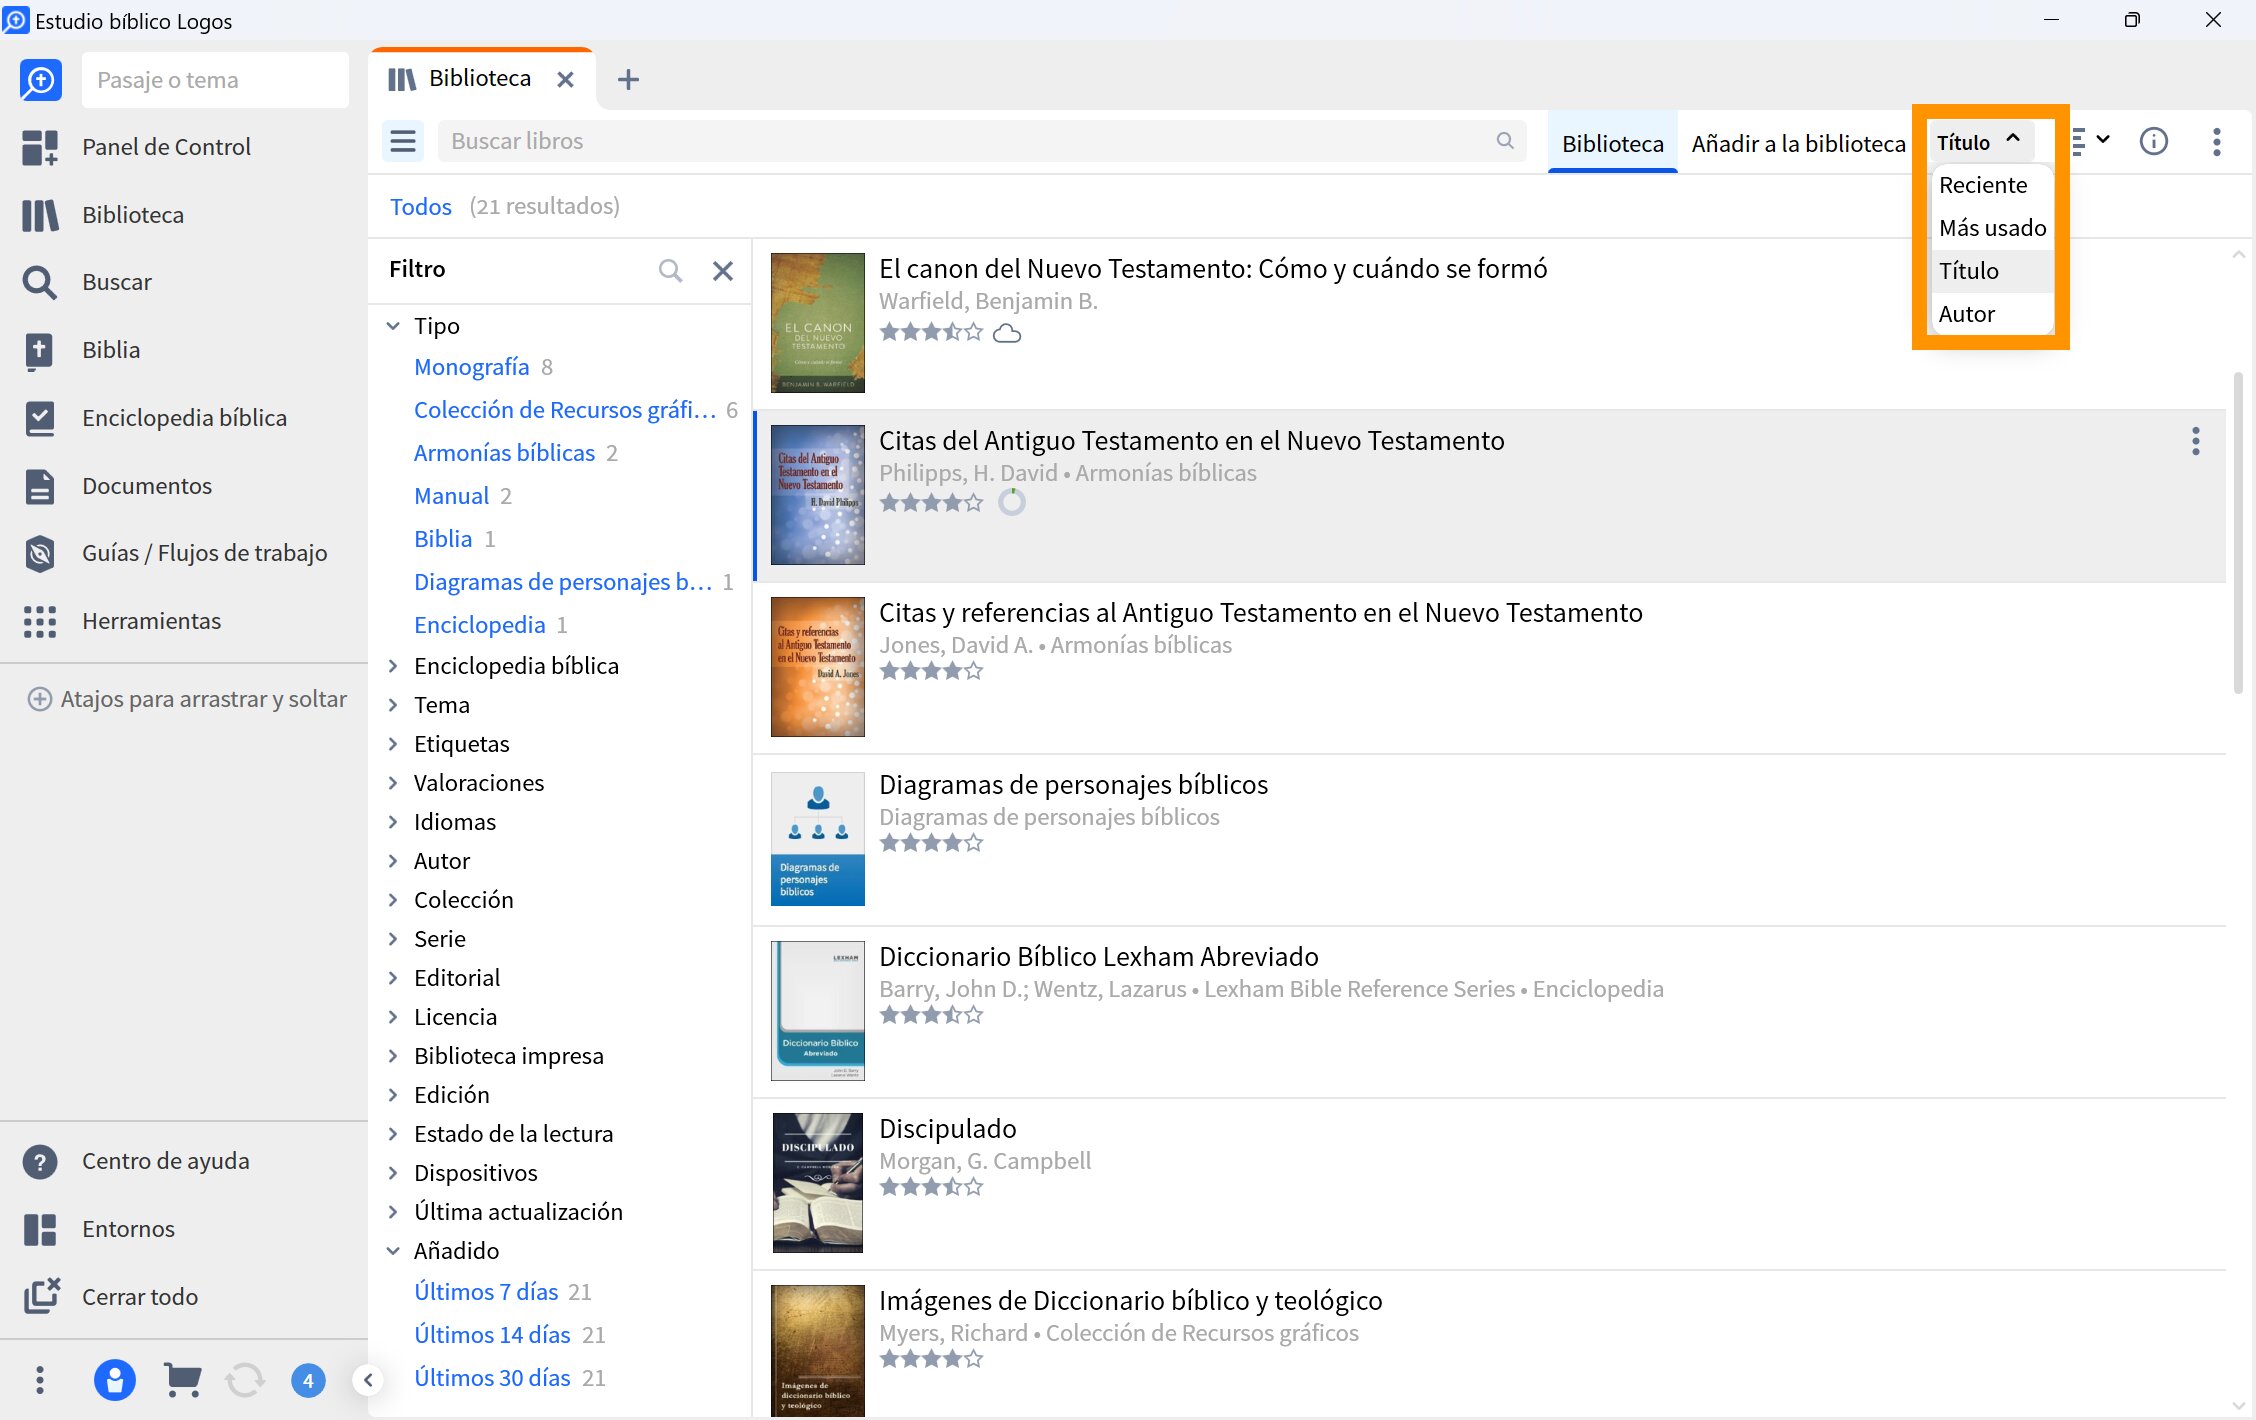Open the library panel three-dot menu
Image resolution: width=2256 pixels, height=1420 pixels.
click(x=2216, y=142)
